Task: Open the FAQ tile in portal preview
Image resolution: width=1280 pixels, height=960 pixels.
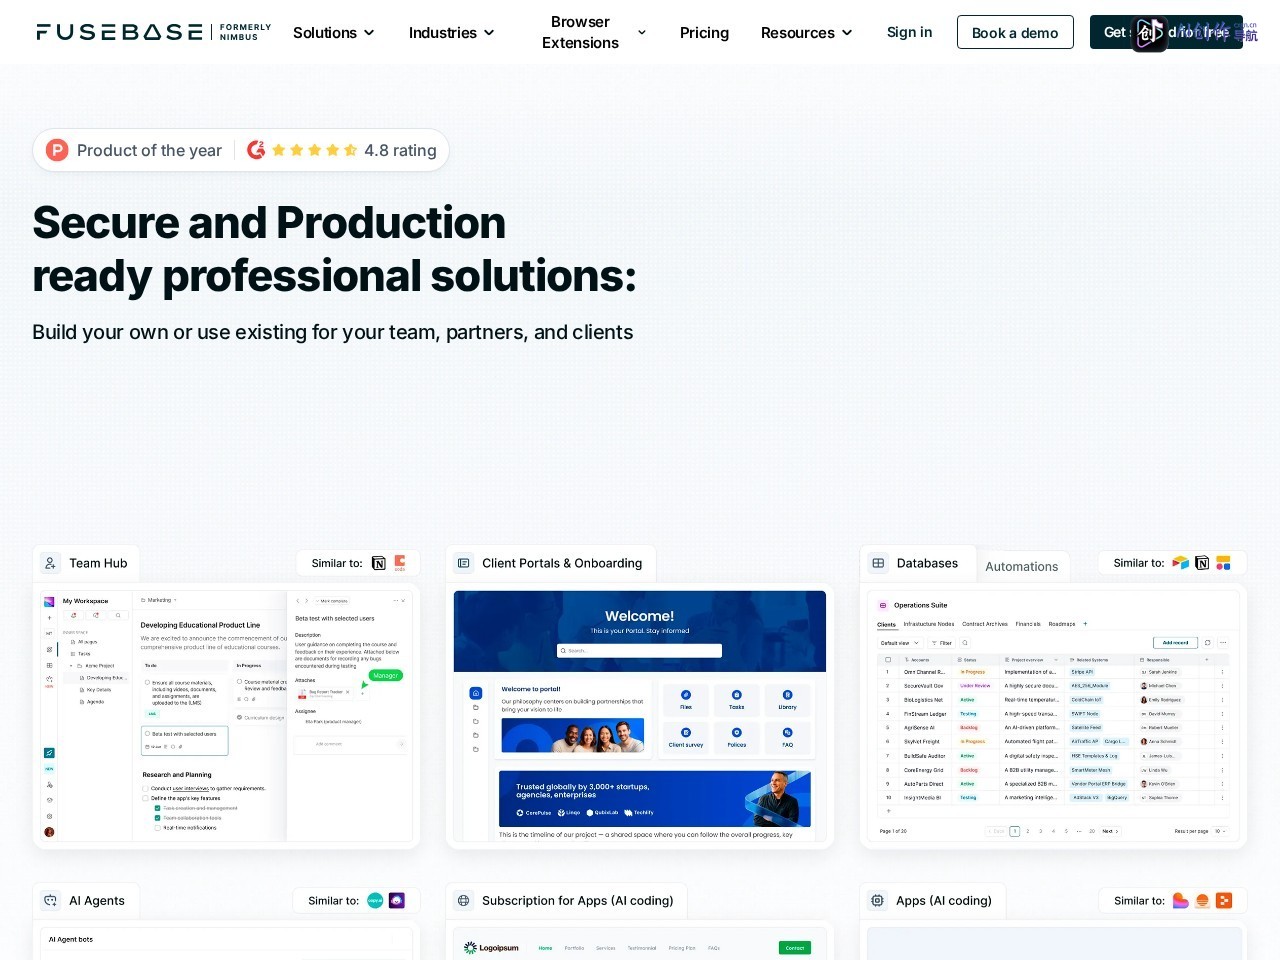Action: (x=788, y=737)
